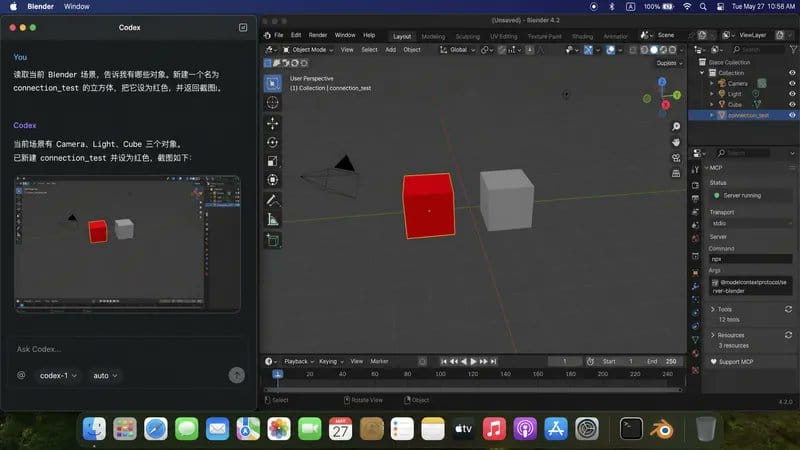Image resolution: width=800 pixels, height=450 pixels.
Task: Click the Command input field containing npx
Action: (x=751, y=259)
